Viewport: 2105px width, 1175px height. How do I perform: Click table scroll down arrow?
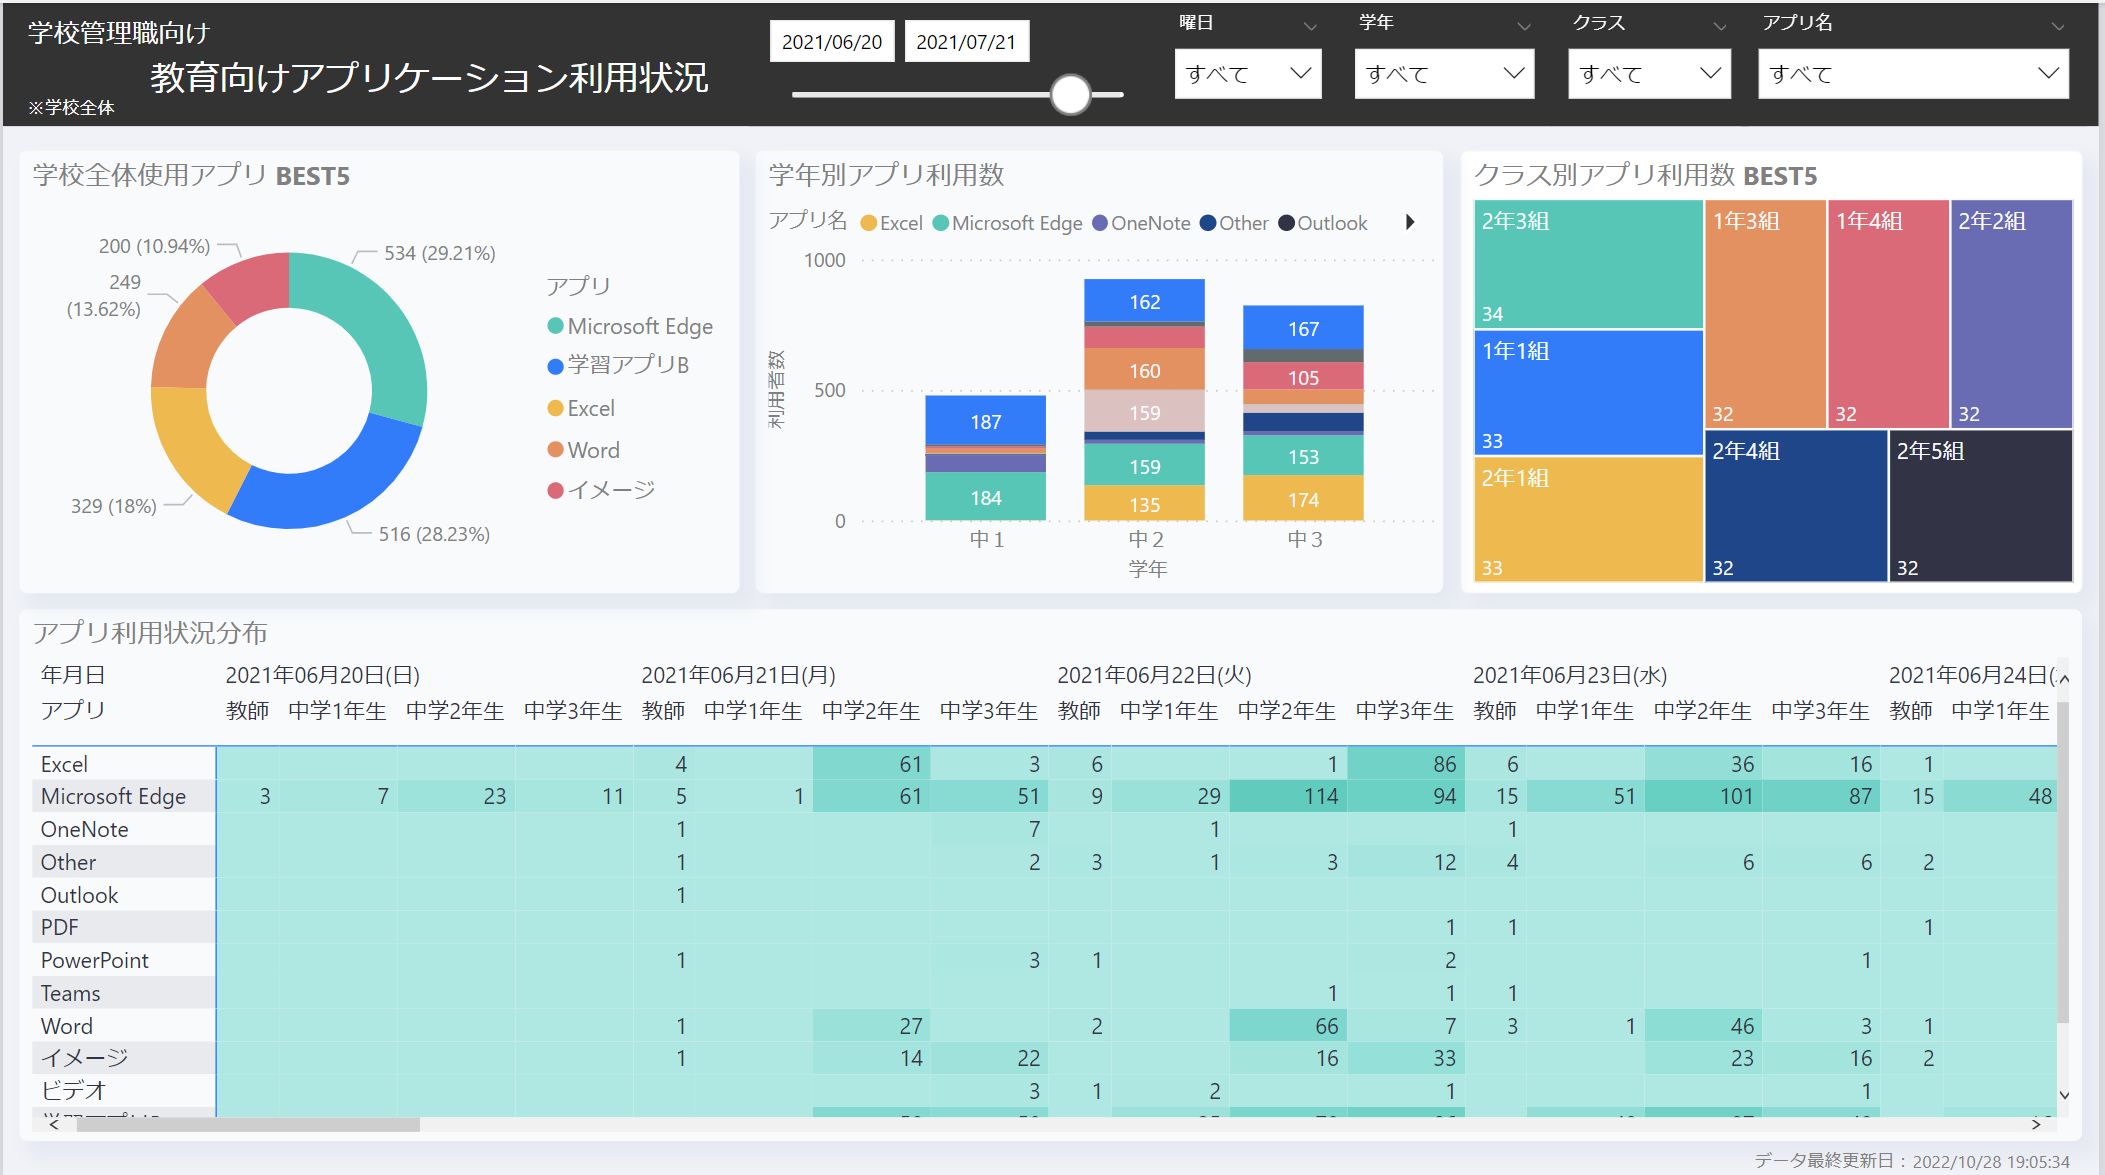coord(2064,1095)
